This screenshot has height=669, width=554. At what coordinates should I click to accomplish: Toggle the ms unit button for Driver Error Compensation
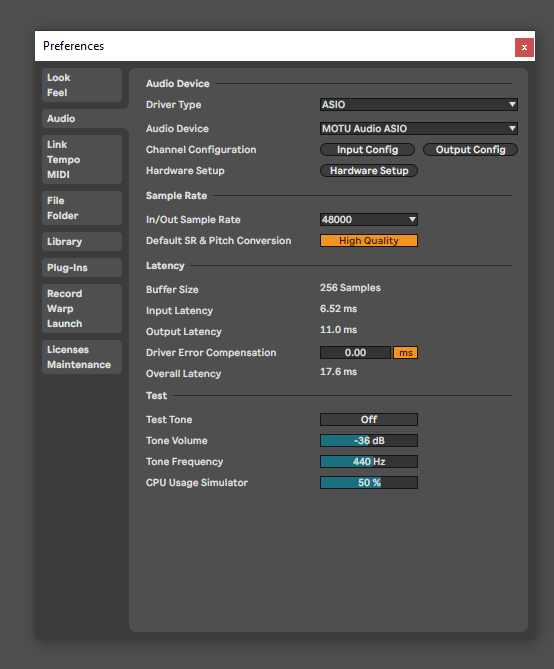click(x=405, y=353)
